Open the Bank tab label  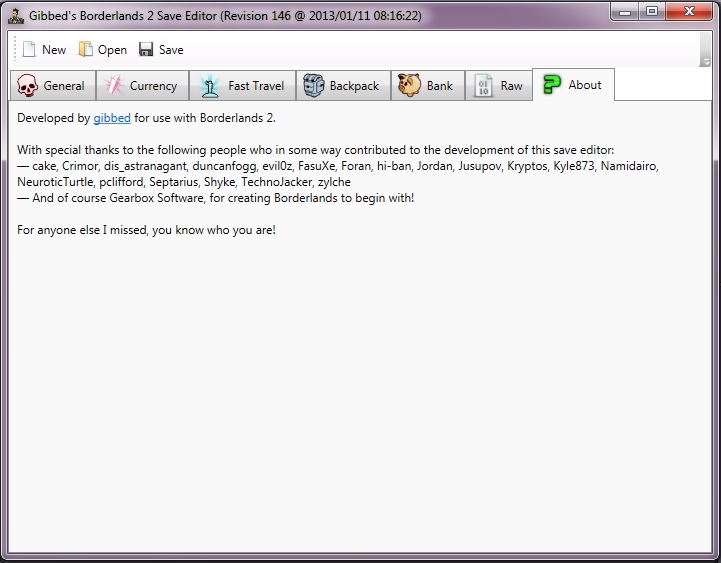point(440,86)
